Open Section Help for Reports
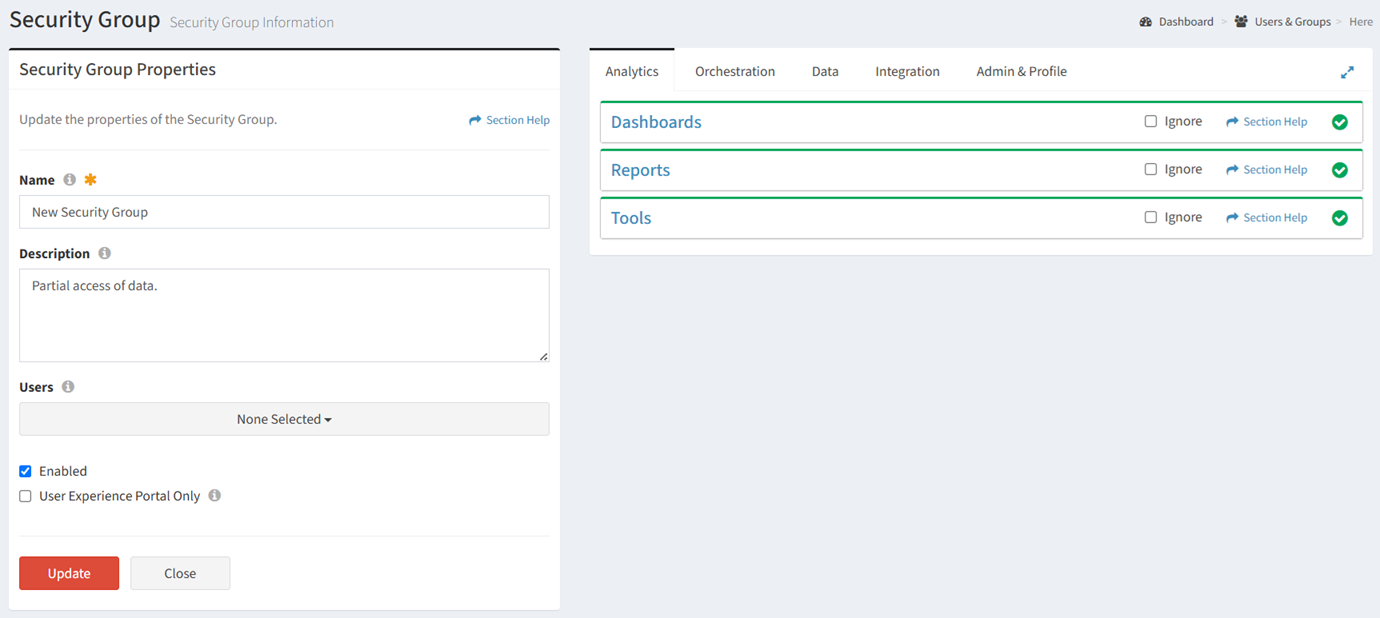1380x618 pixels. [x=1266, y=170]
